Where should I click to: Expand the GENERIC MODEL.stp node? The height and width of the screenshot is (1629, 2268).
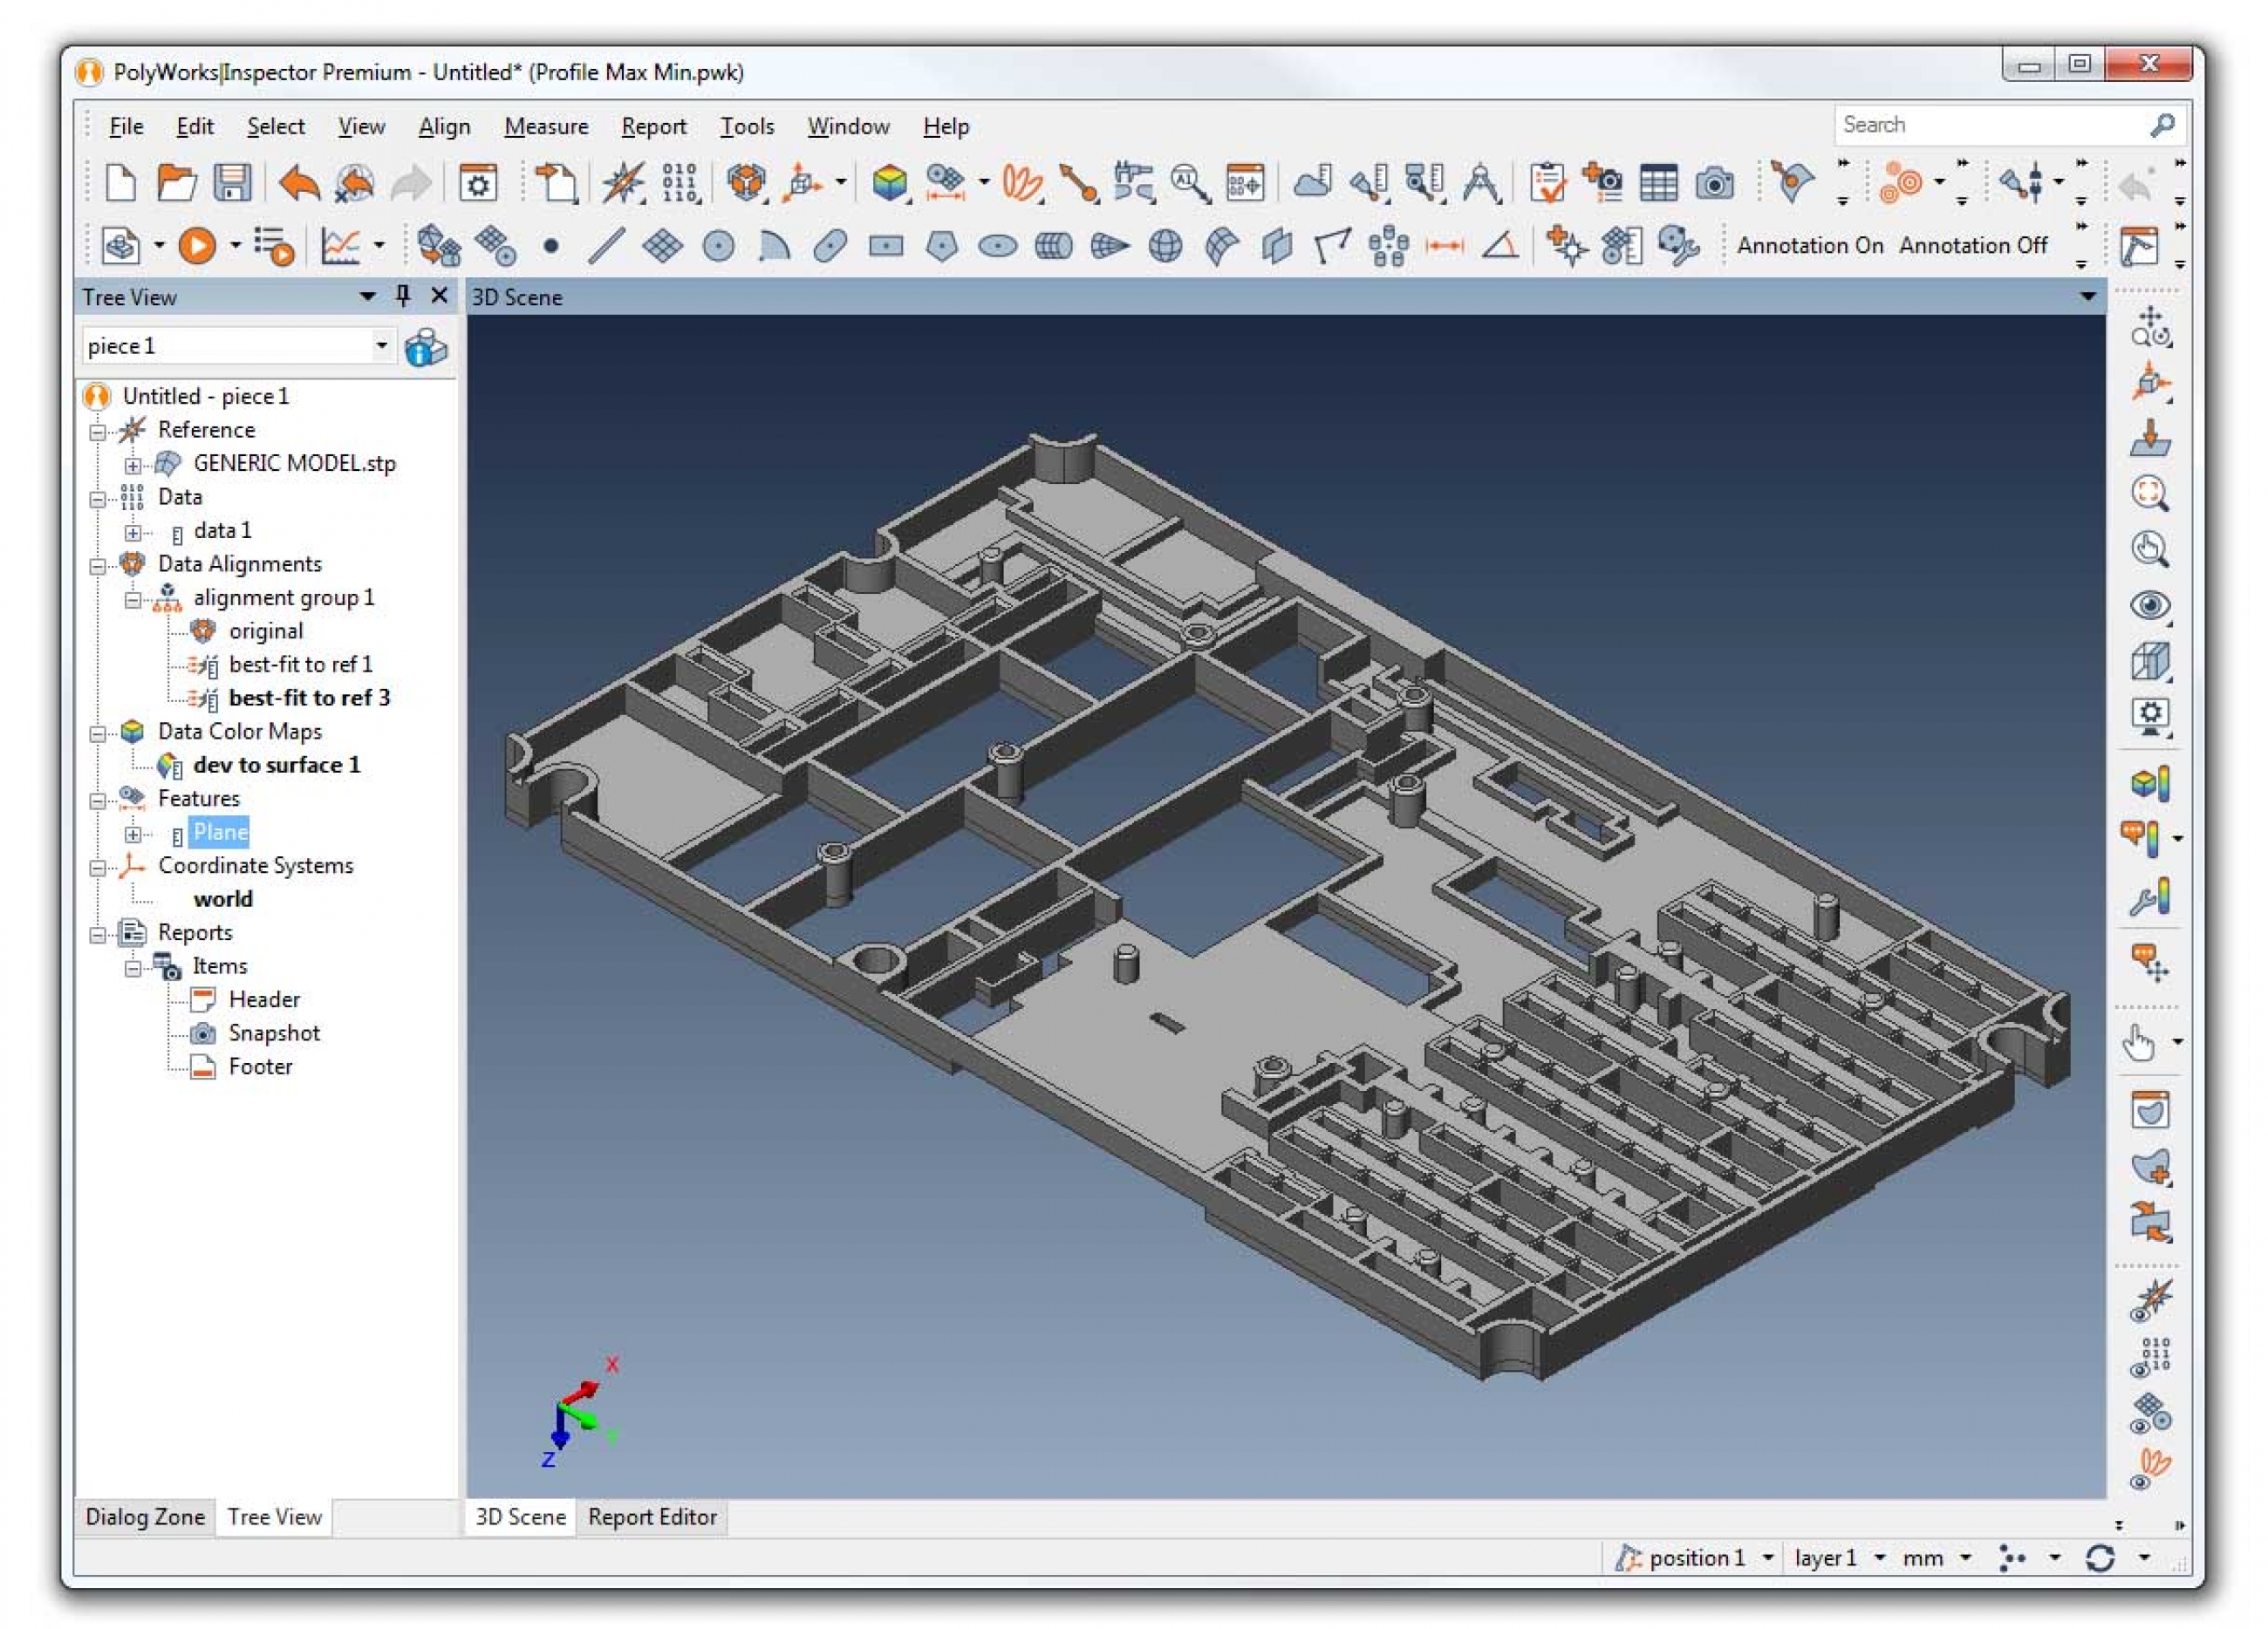pos(133,465)
